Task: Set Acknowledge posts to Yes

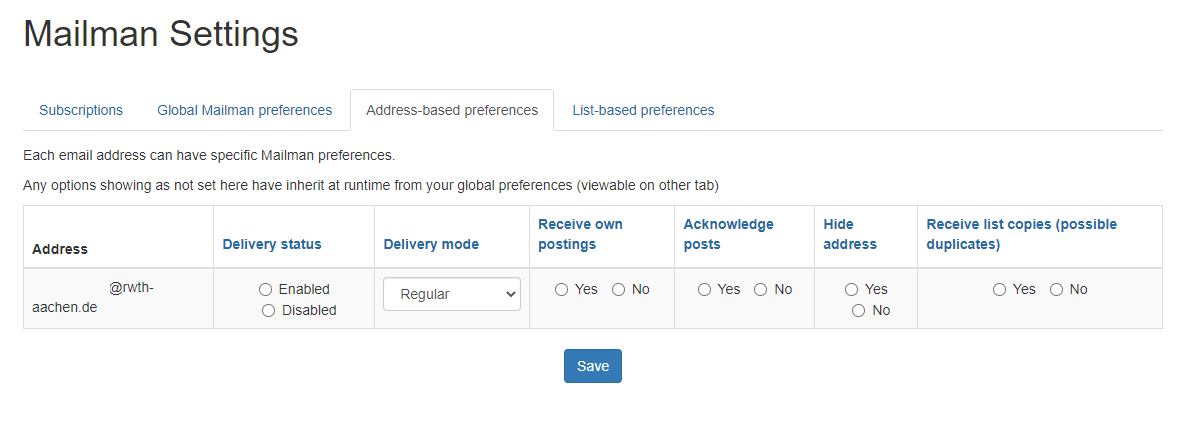Action: pos(704,289)
